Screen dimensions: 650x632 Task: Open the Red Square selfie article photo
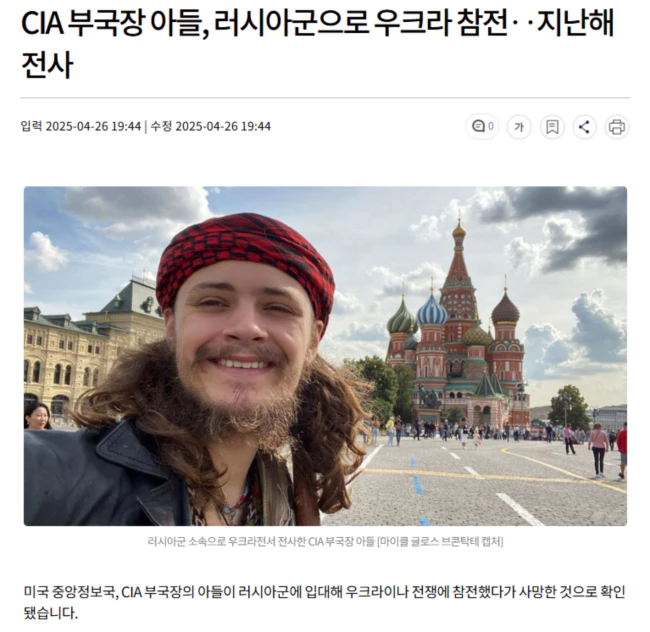(325, 356)
